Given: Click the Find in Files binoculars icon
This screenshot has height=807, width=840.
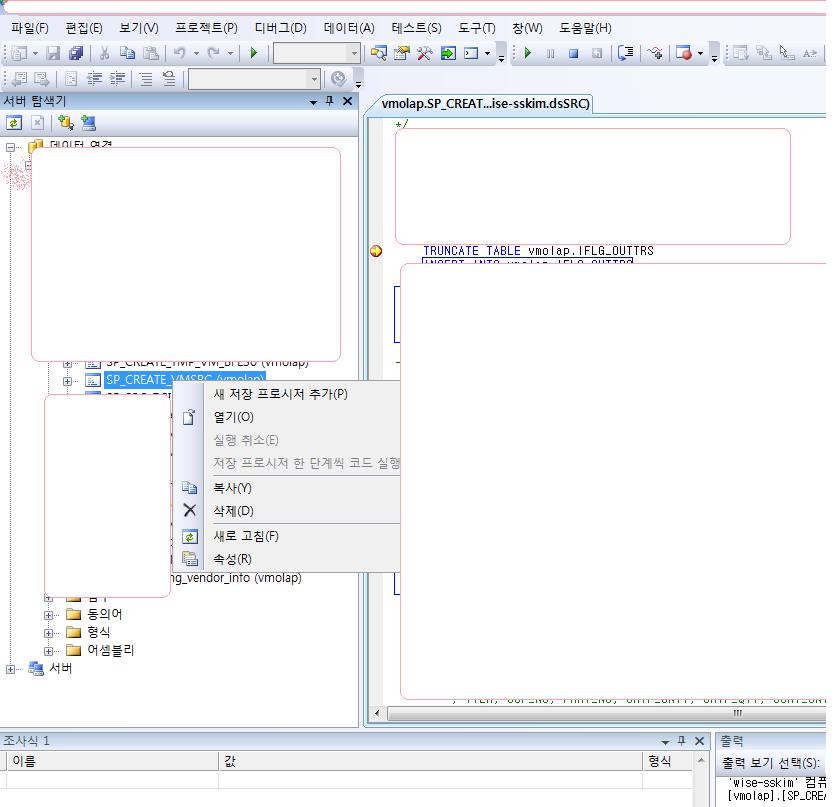Looking at the screenshot, I should [x=379, y=53].
